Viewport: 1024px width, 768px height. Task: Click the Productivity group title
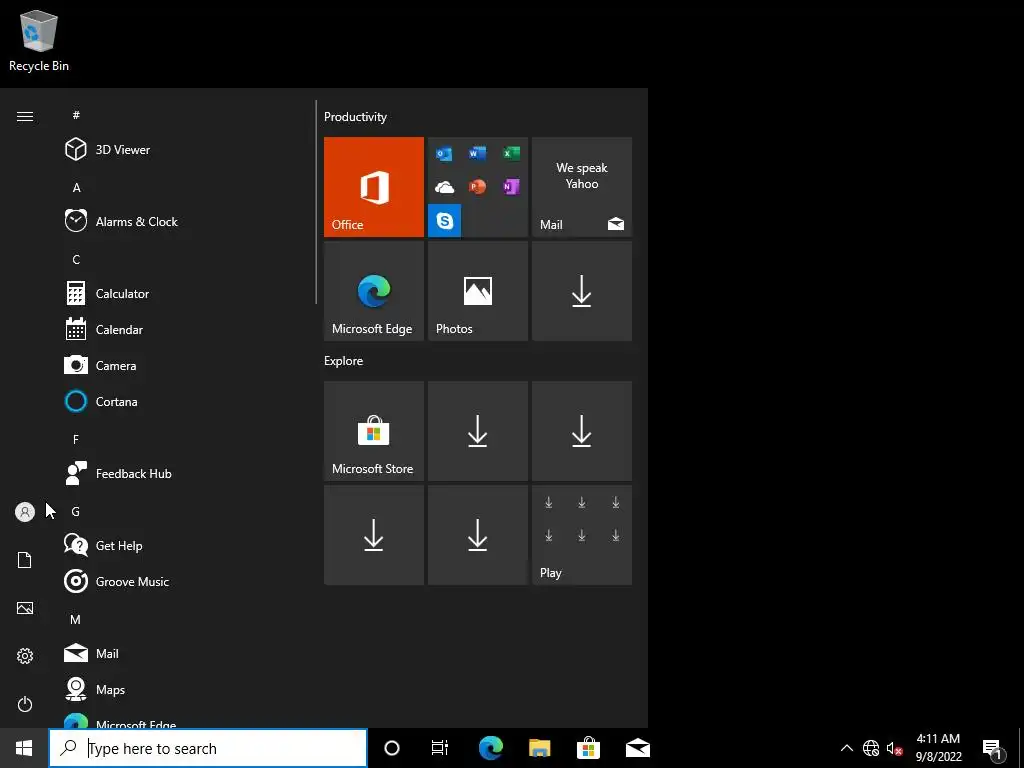click(x=355, y=117)
